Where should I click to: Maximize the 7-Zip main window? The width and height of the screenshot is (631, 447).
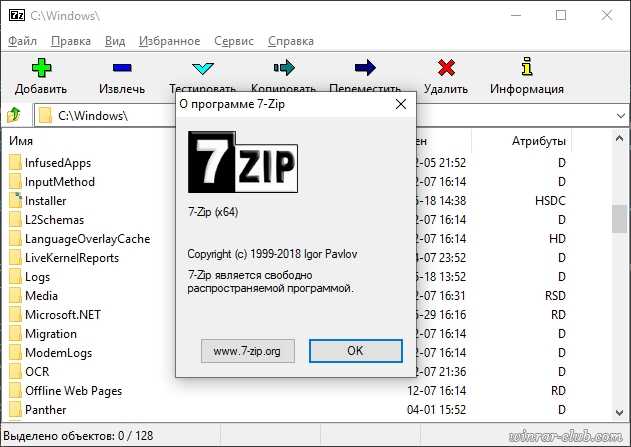coord(561,15)
